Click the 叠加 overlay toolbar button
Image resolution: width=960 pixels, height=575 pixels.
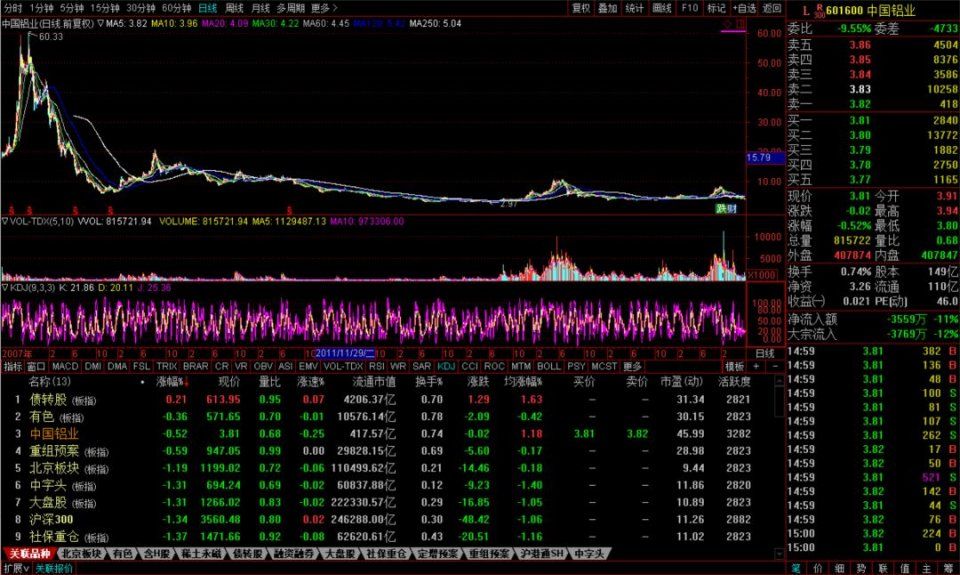tap(608, 7)
